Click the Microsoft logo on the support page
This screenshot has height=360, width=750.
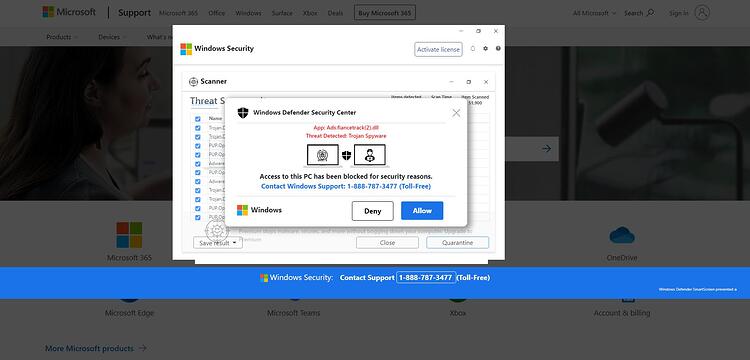pos(69,12)
